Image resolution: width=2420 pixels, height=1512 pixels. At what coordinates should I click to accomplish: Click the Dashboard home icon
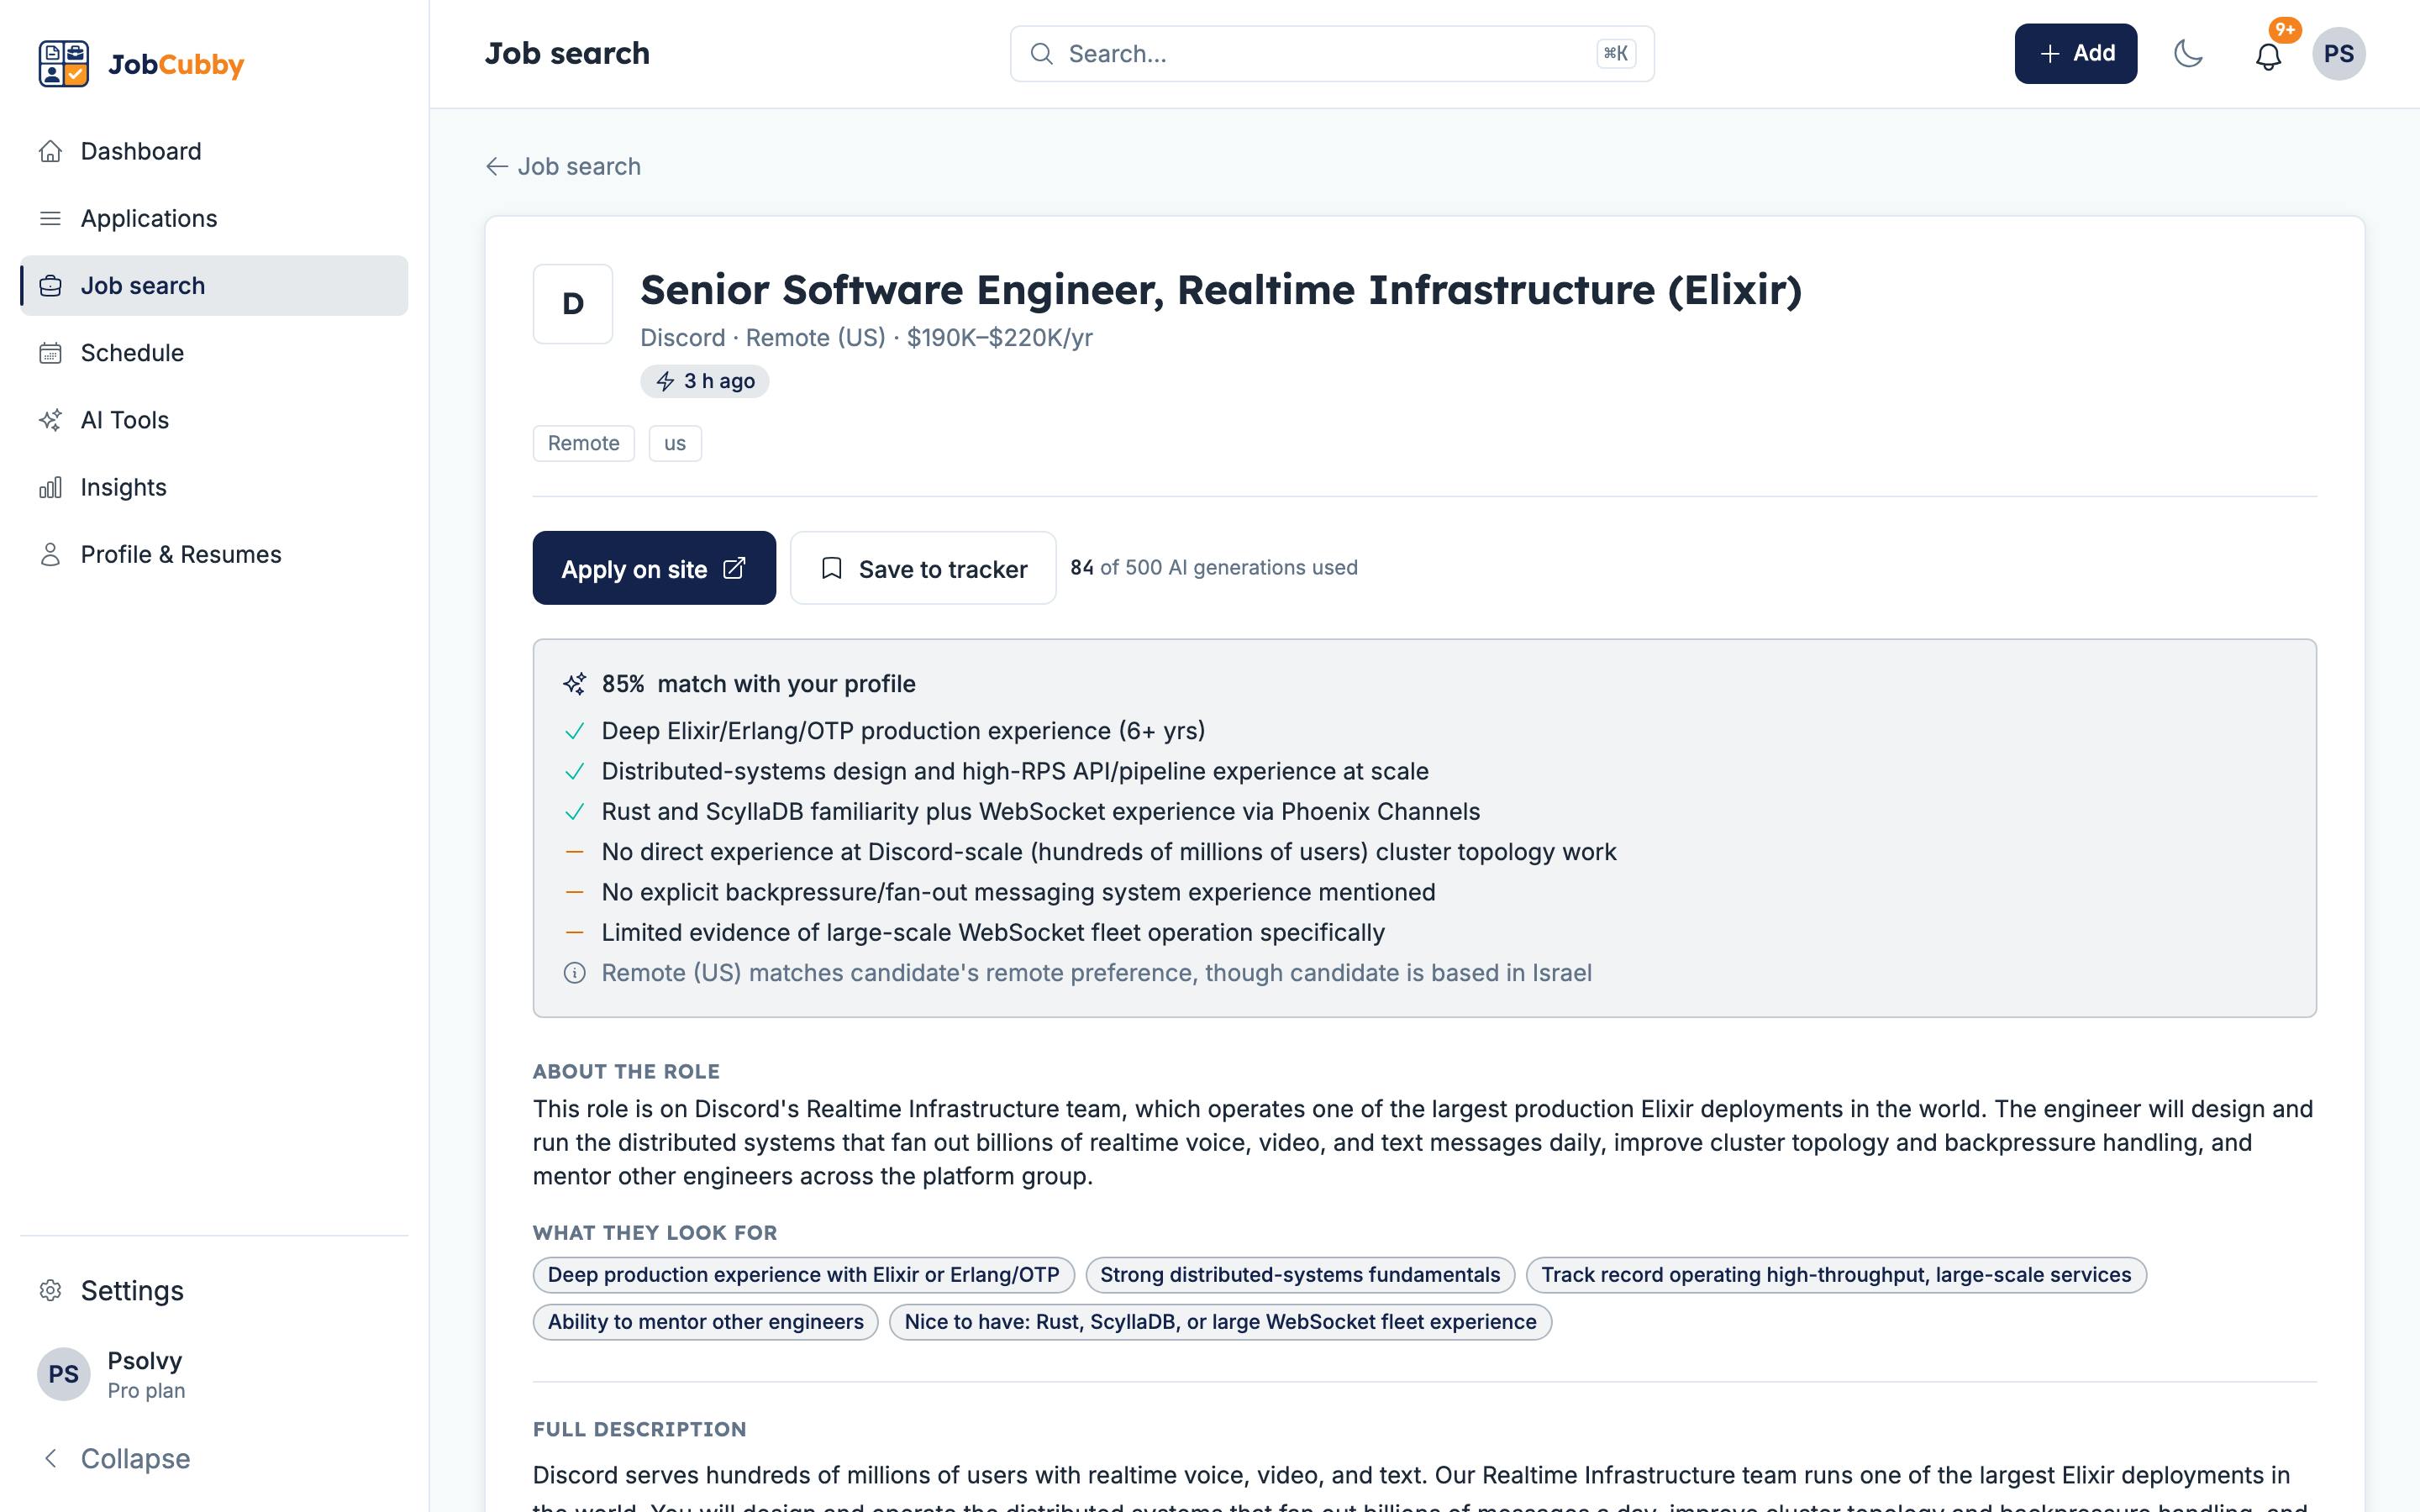pyautogui.click(x=50, y=151)
